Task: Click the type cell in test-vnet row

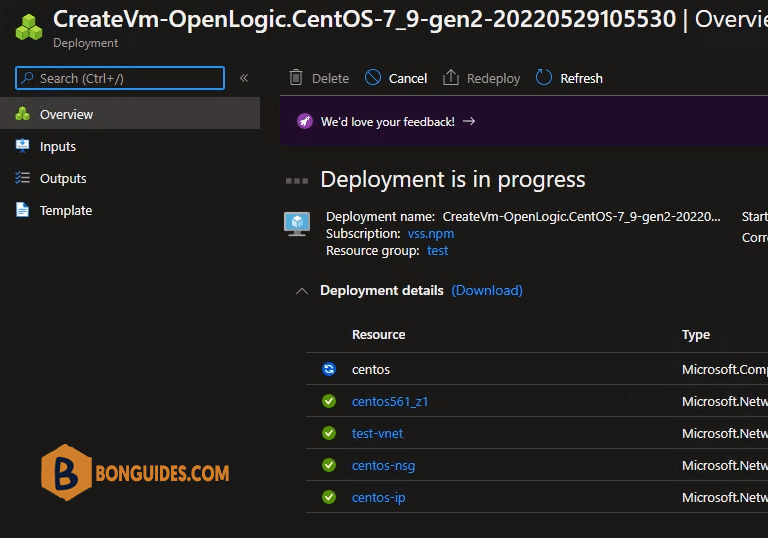Action: click(724, 433)
